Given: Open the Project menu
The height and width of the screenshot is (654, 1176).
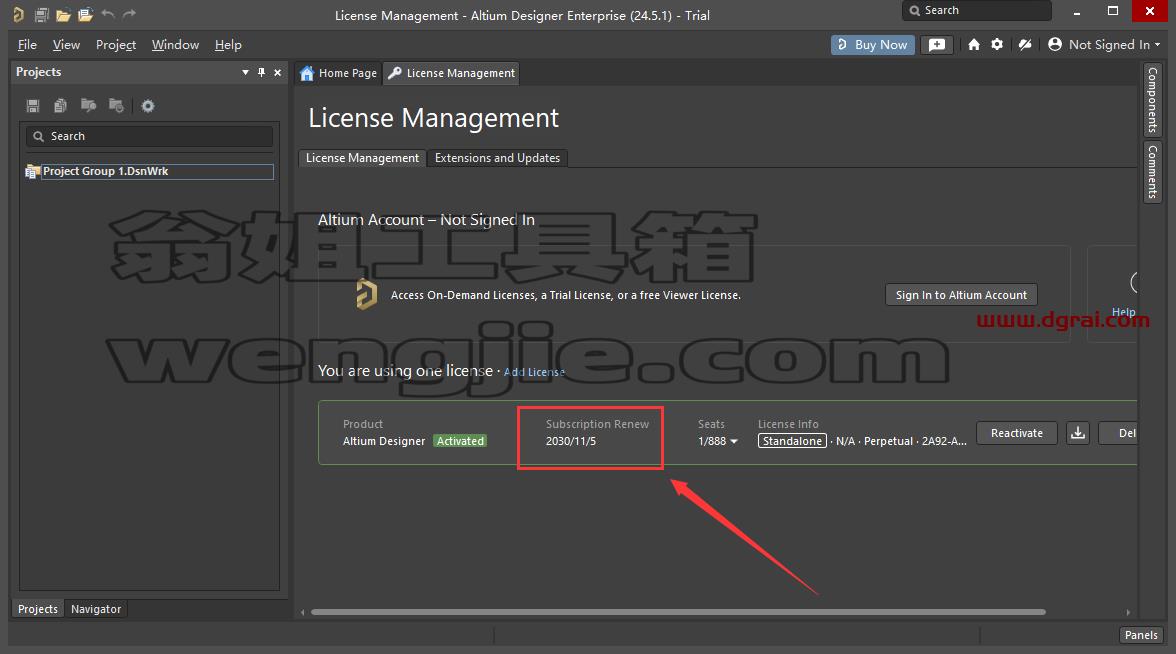Looking at the screenshot, I should (x=116, y=45).
